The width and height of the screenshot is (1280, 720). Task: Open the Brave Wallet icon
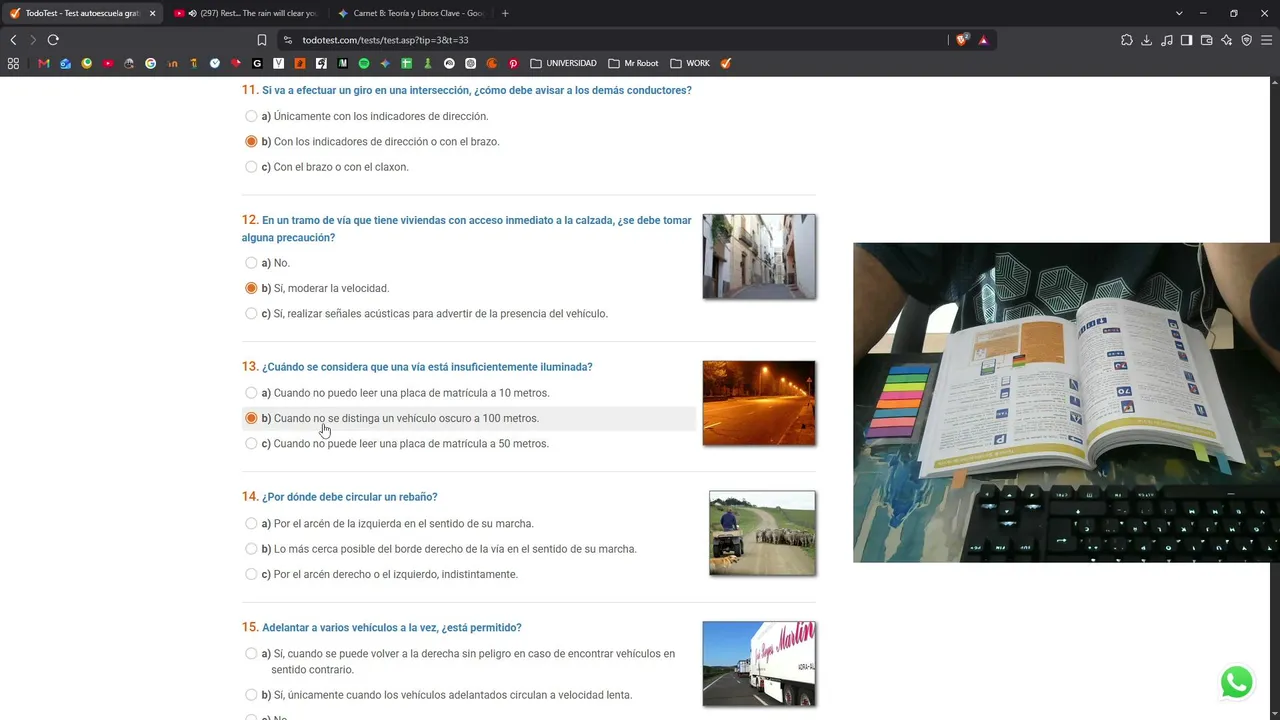coord(1207,40)
